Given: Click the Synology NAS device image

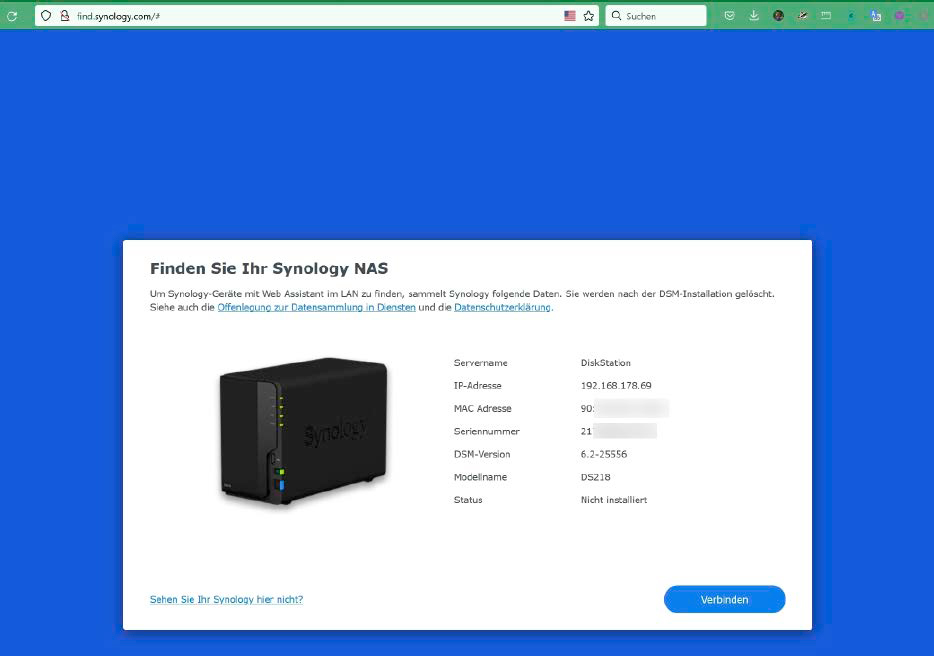Looking at the screenshot, I should (304, 431).
